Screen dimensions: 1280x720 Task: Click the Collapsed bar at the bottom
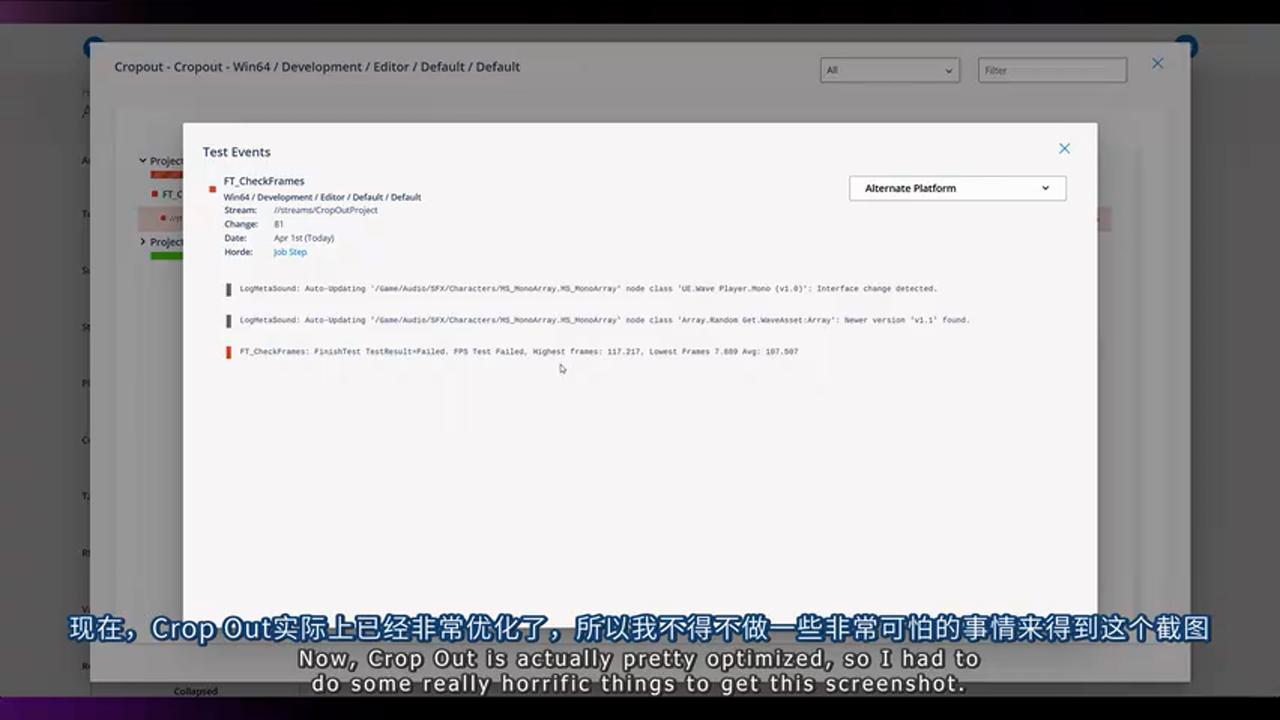click(195, 691)
